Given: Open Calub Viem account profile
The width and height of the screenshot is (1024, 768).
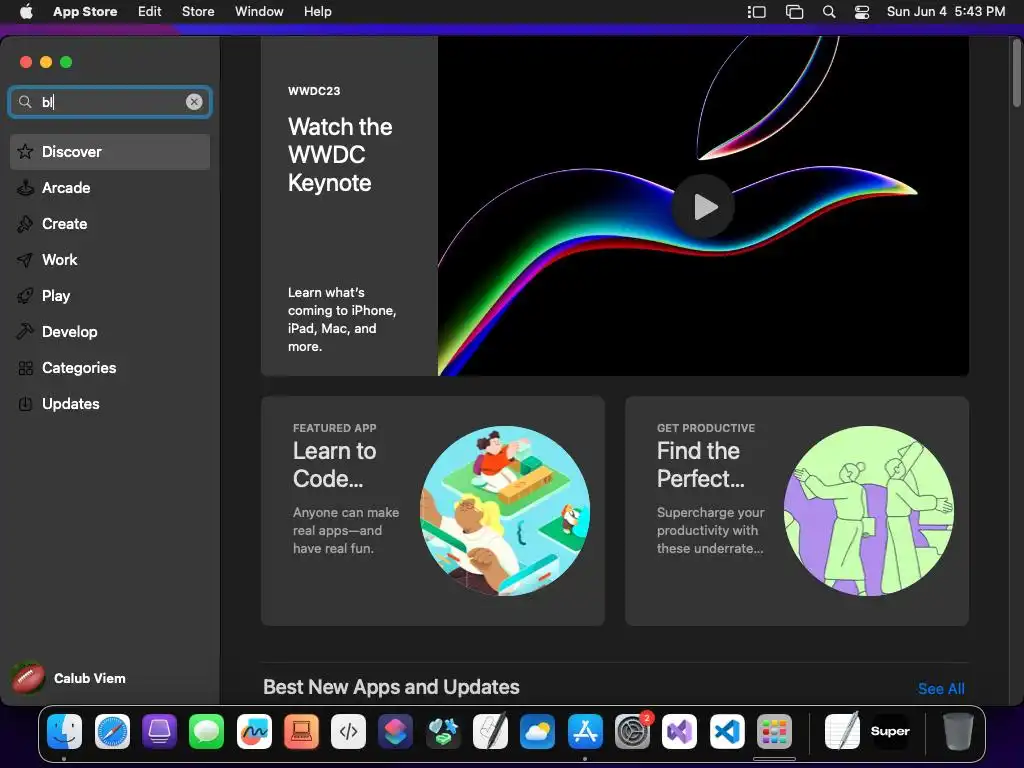Looking at the screenshot, I should pos(69,679).
